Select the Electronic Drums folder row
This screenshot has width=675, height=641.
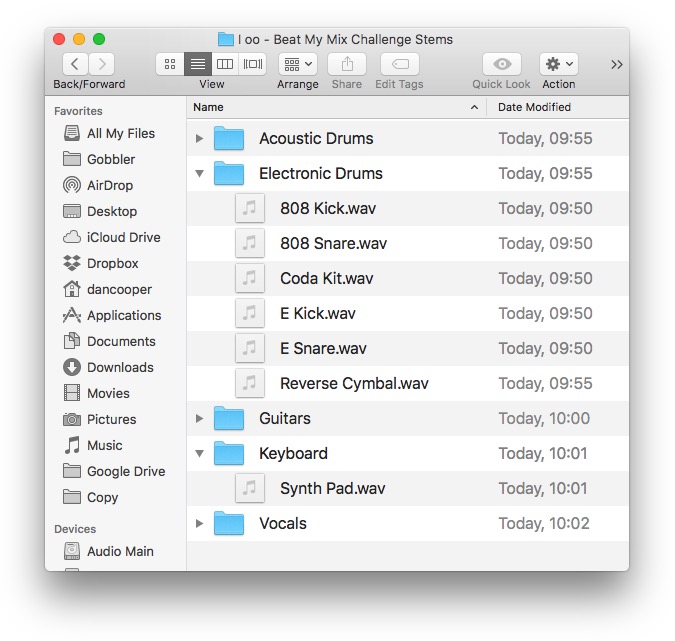click(x=408, y=173)
